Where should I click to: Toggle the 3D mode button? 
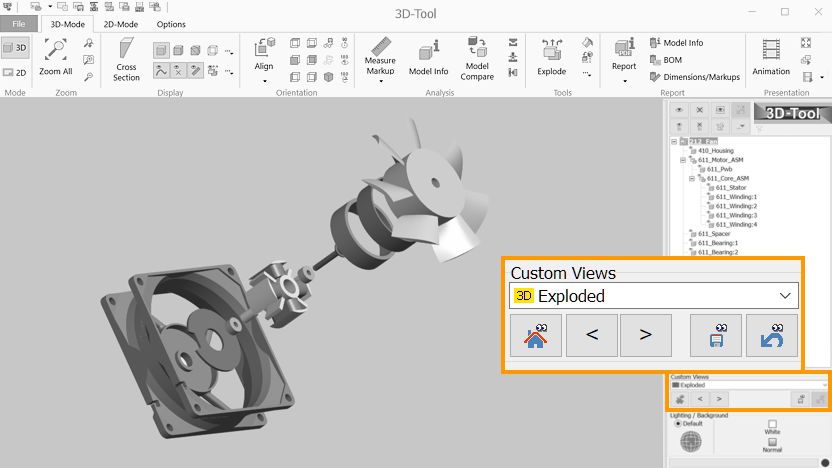15,47
